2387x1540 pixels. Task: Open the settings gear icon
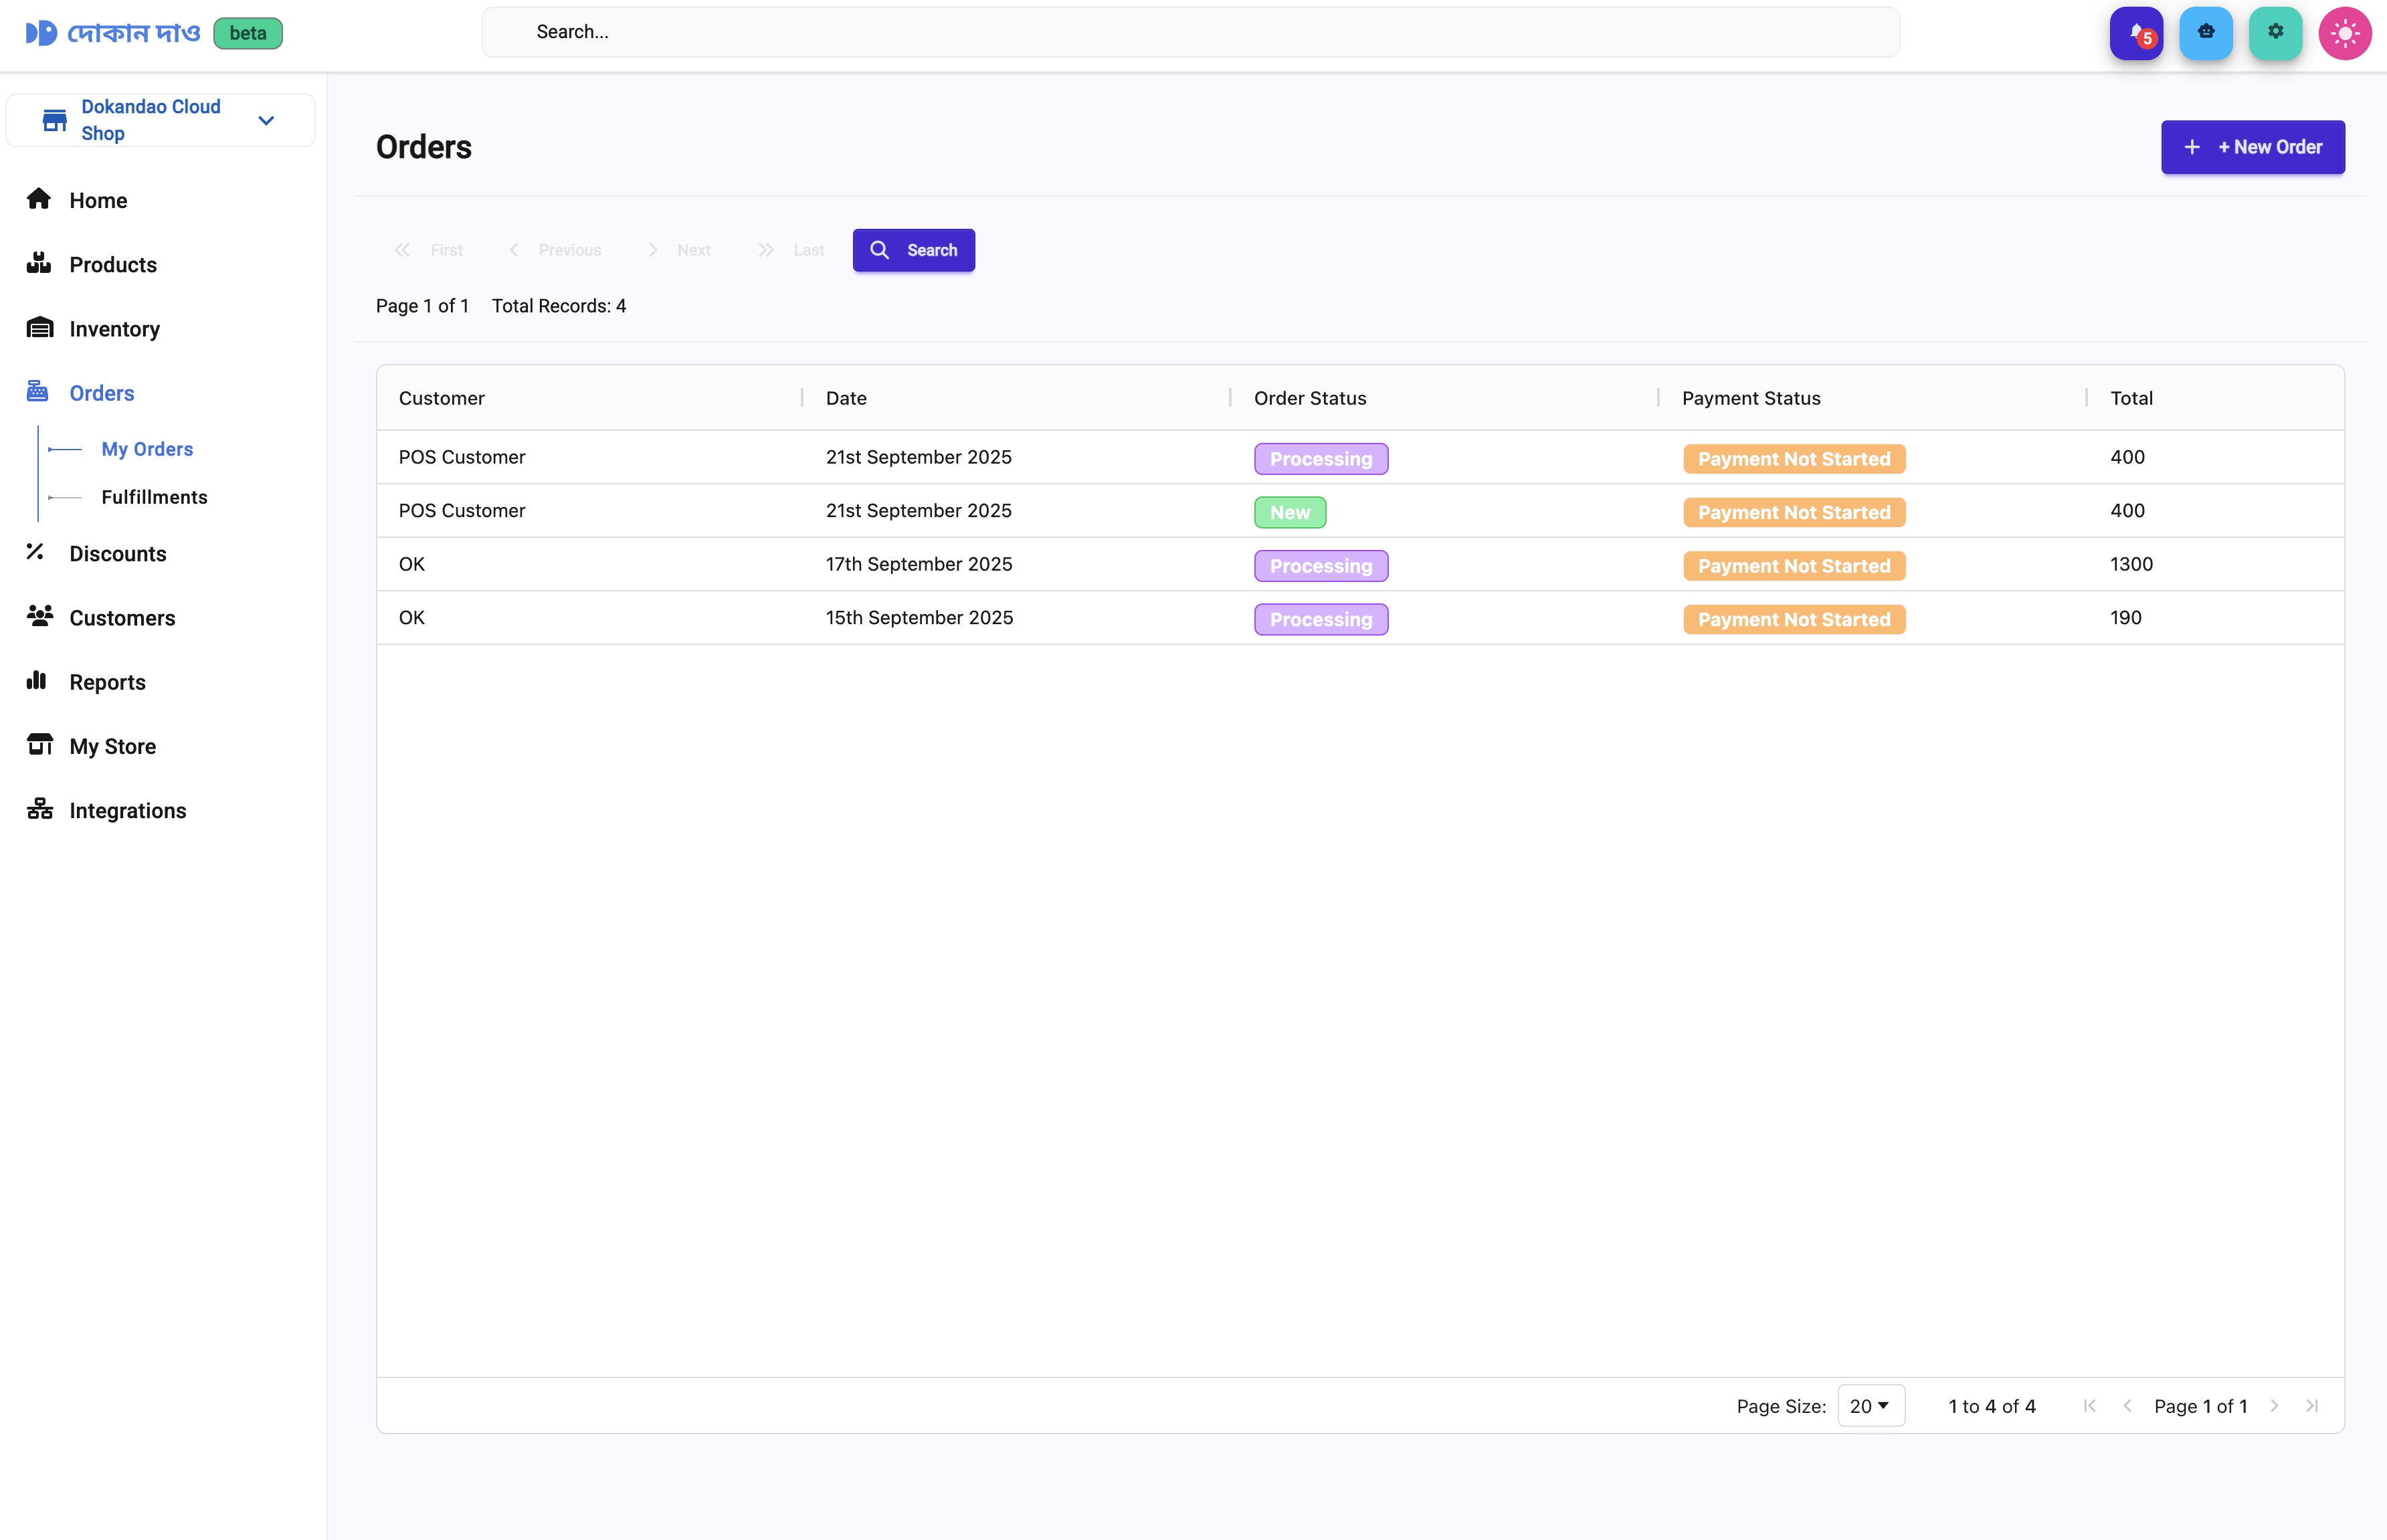2275,32
